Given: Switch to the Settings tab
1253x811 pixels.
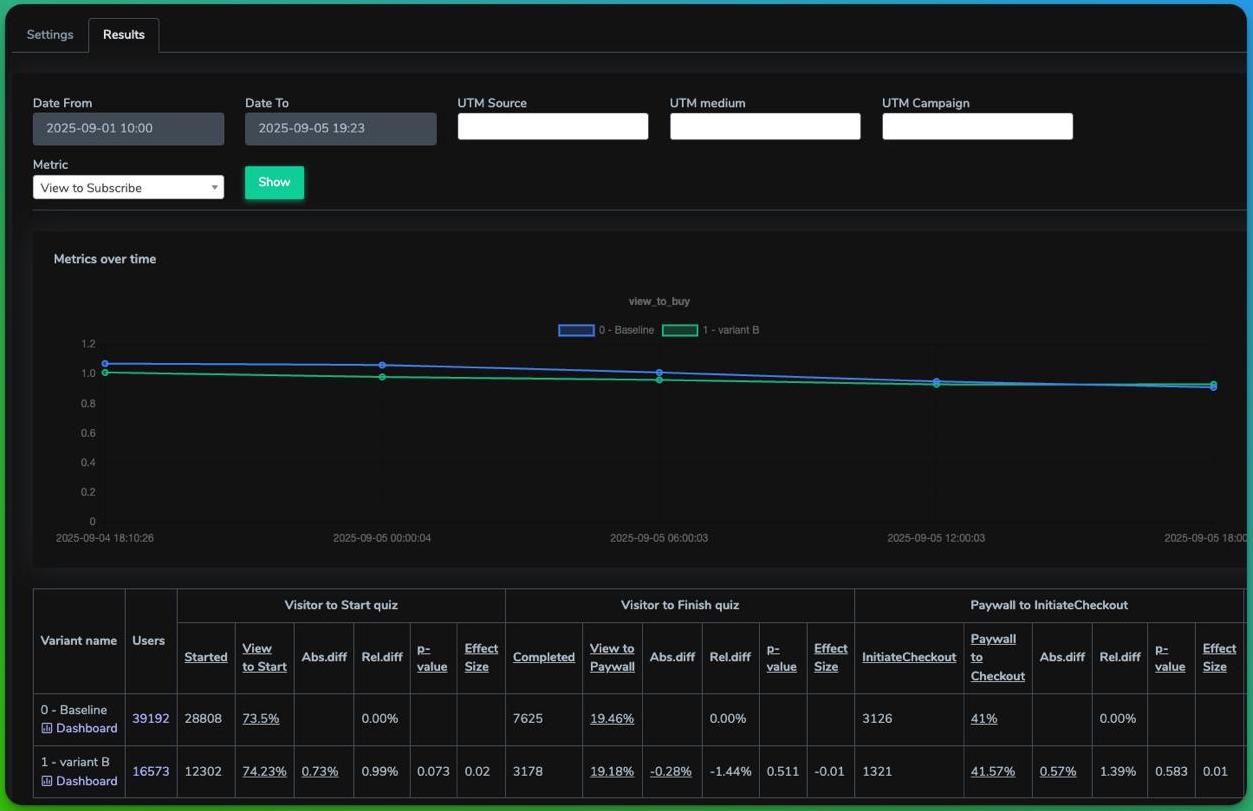Looking at the screenshot, I should (x=50, y=34).
